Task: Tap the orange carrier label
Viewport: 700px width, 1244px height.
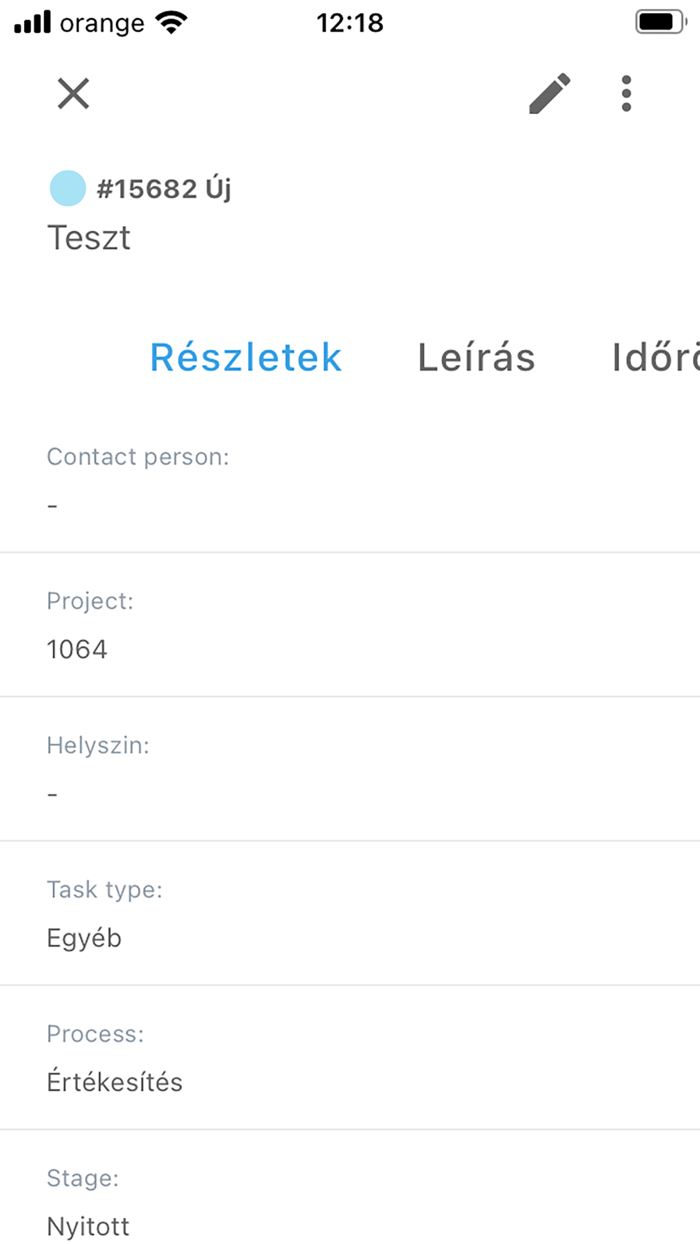Action: [102, 23]
